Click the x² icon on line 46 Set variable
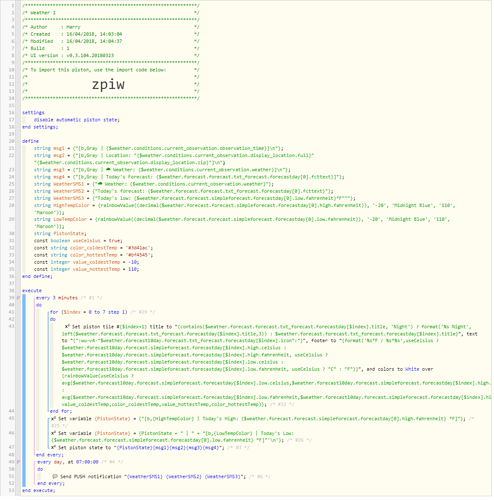 [53, 434]
